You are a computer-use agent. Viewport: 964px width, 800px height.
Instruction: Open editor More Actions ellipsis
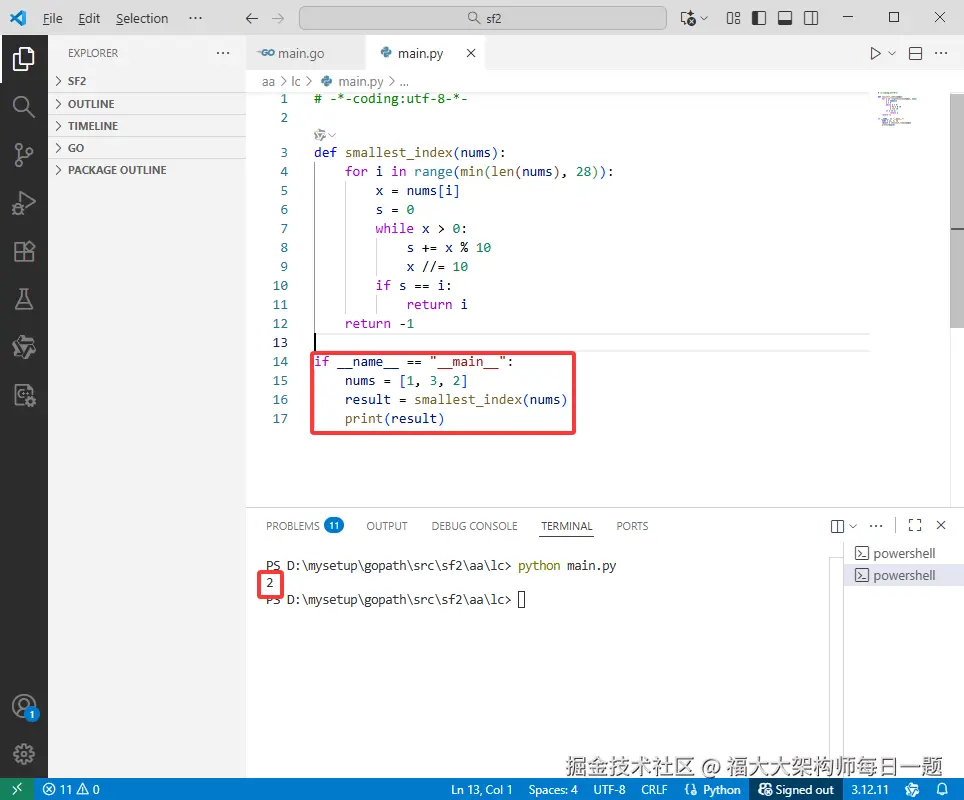(x=941, y=53)
